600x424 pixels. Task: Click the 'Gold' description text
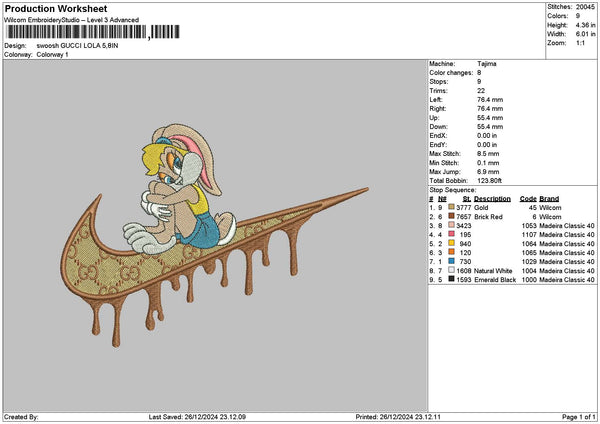[x=481, y=207]
